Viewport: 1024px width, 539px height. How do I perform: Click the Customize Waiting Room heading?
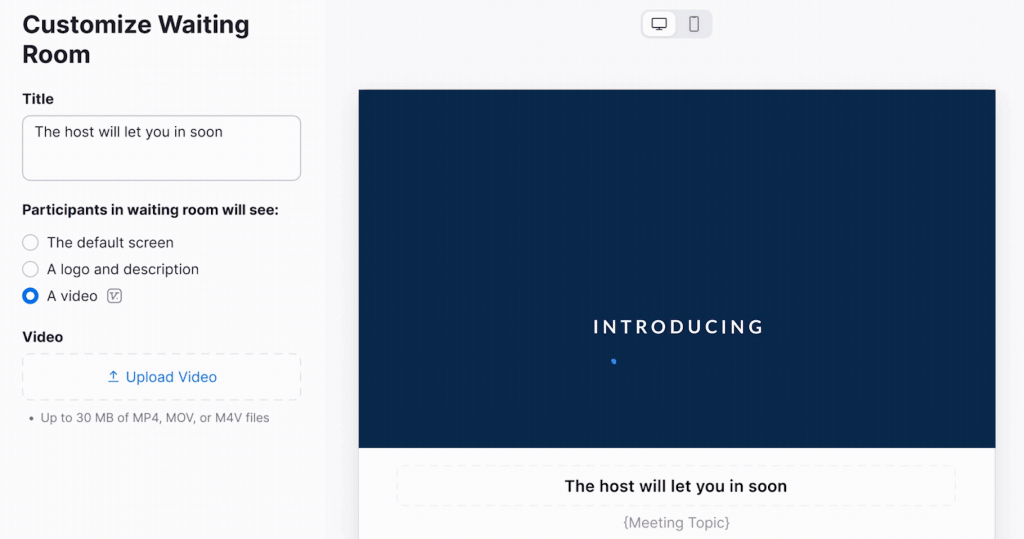coord(136,39)
